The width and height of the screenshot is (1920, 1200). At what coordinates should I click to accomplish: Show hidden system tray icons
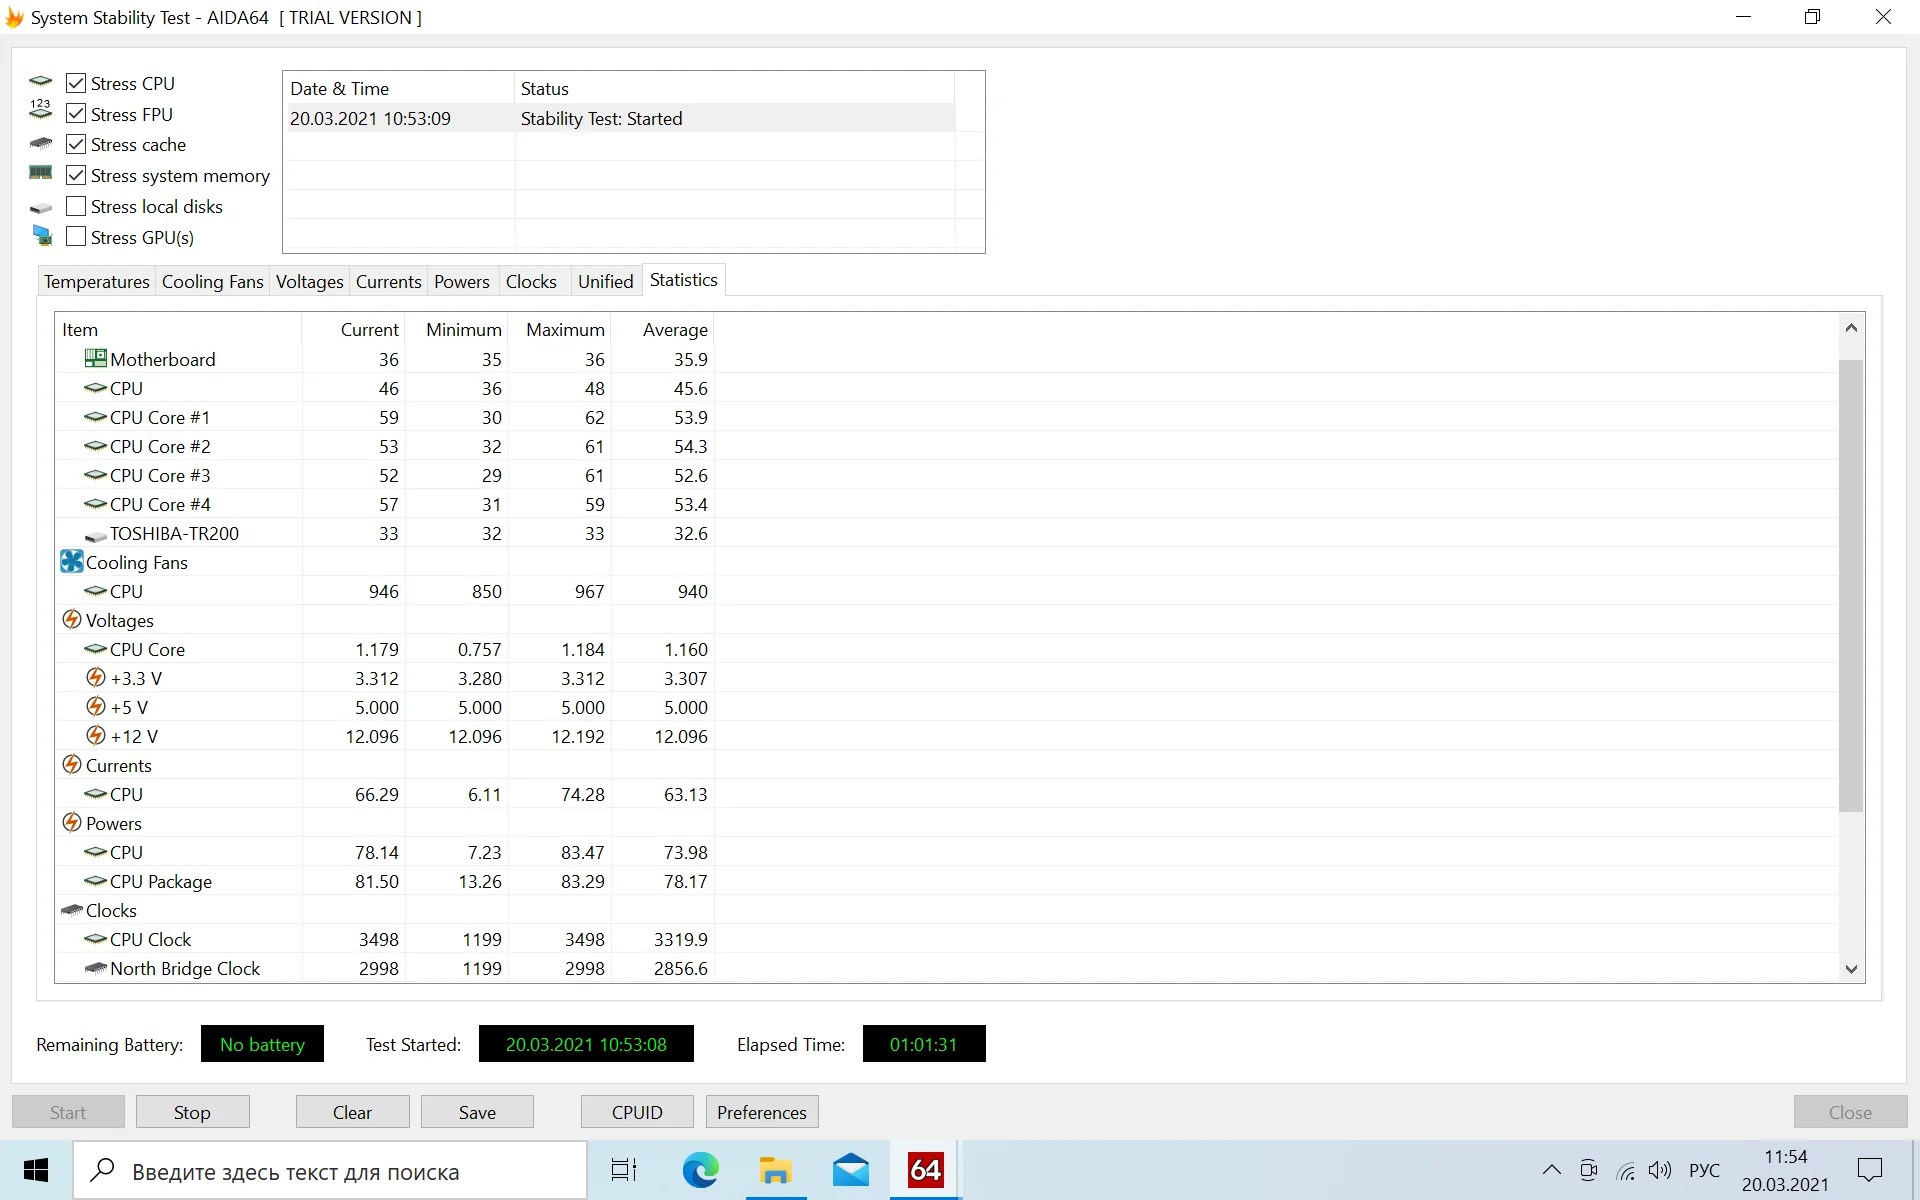click(1551, 1170)
